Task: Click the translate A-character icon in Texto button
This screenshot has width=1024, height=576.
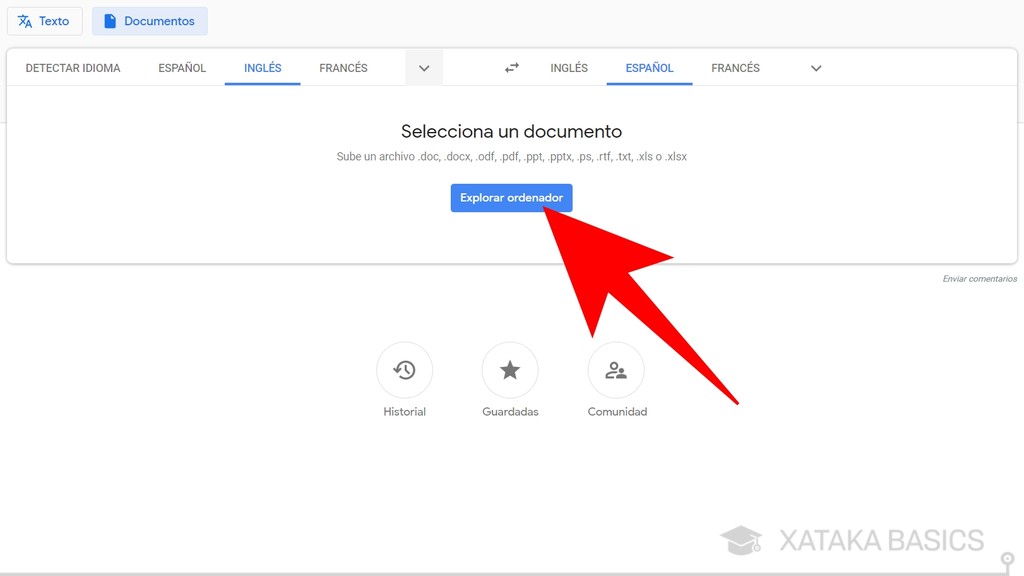Action: click(24, 21)
